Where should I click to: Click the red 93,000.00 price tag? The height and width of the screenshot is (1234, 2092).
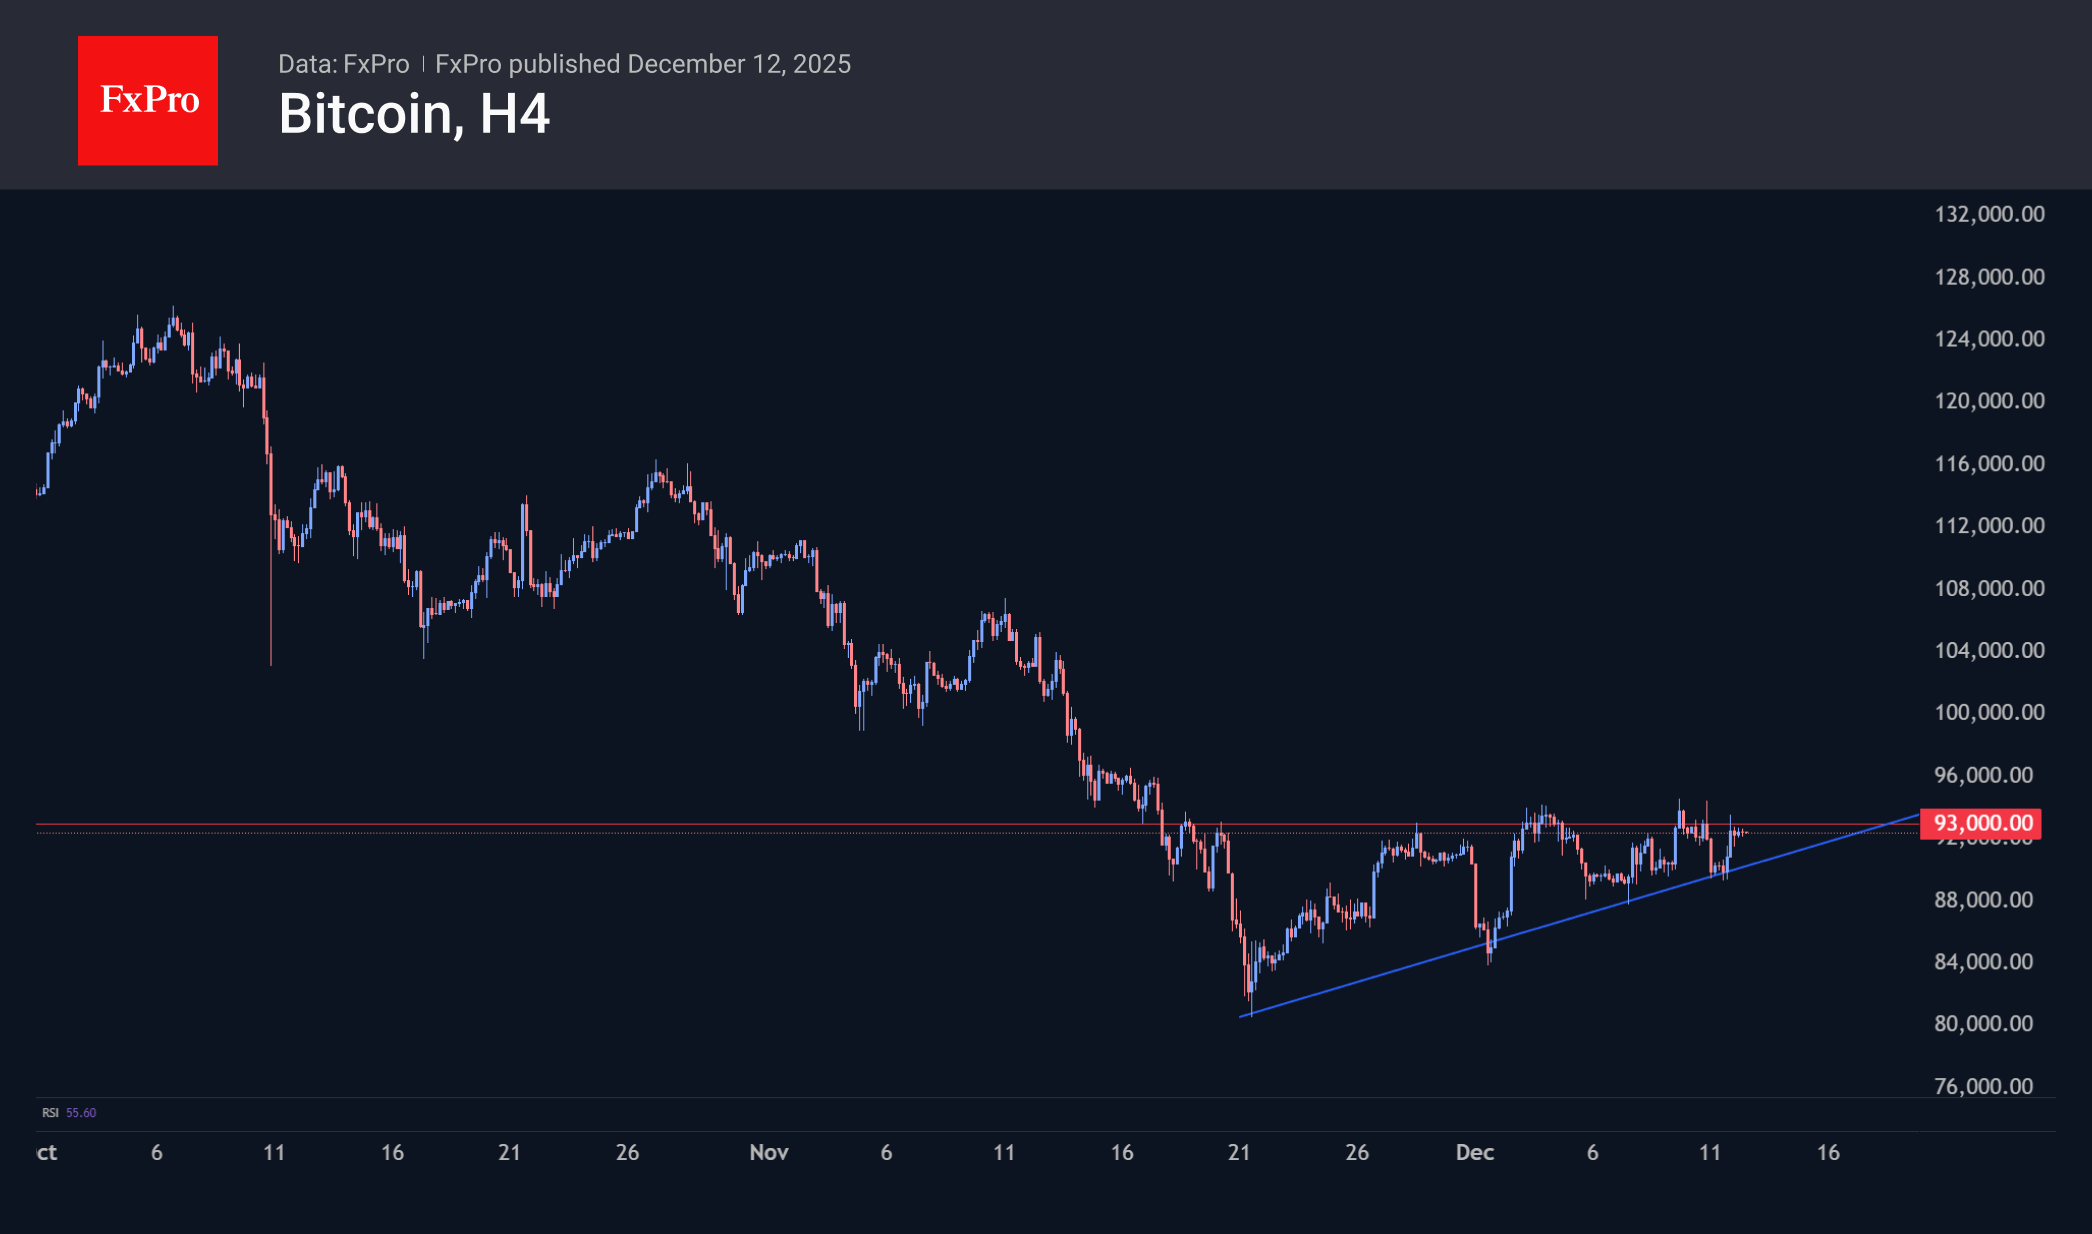pos(1982,823)
